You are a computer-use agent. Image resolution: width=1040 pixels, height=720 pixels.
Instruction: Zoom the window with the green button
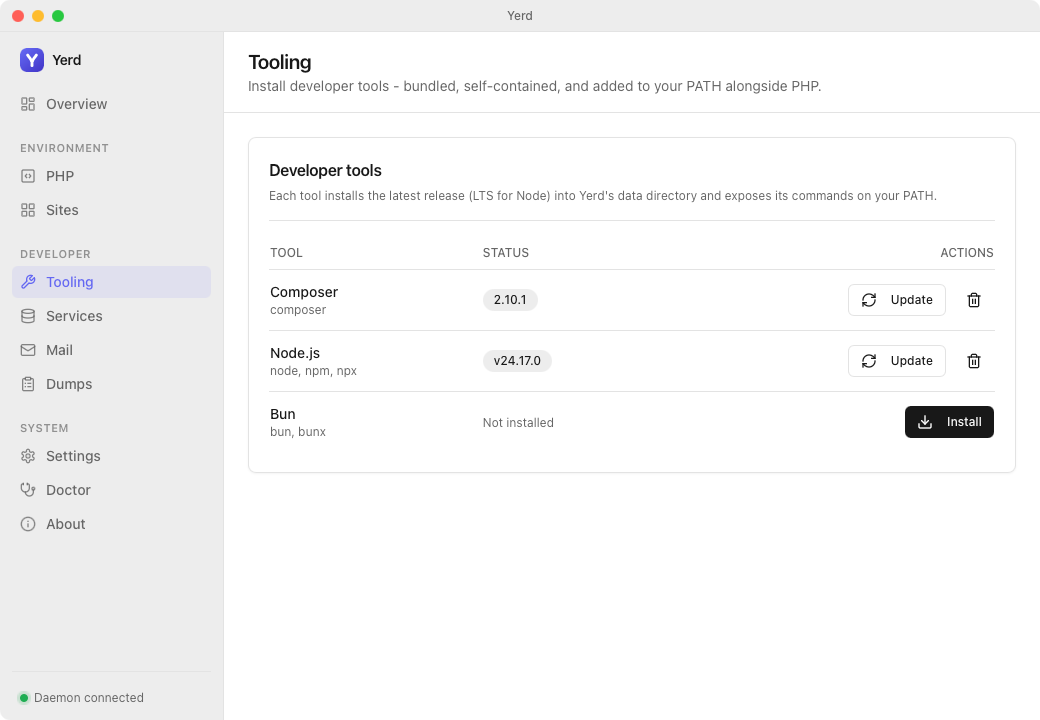click(58, 16)
